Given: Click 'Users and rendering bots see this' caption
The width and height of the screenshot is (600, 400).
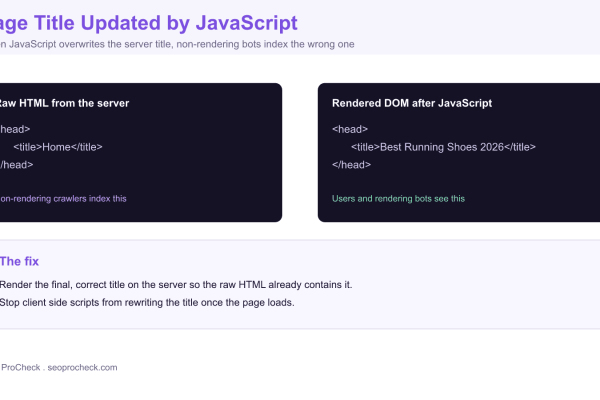Looking at the screenshot, I should coord(398,199).
